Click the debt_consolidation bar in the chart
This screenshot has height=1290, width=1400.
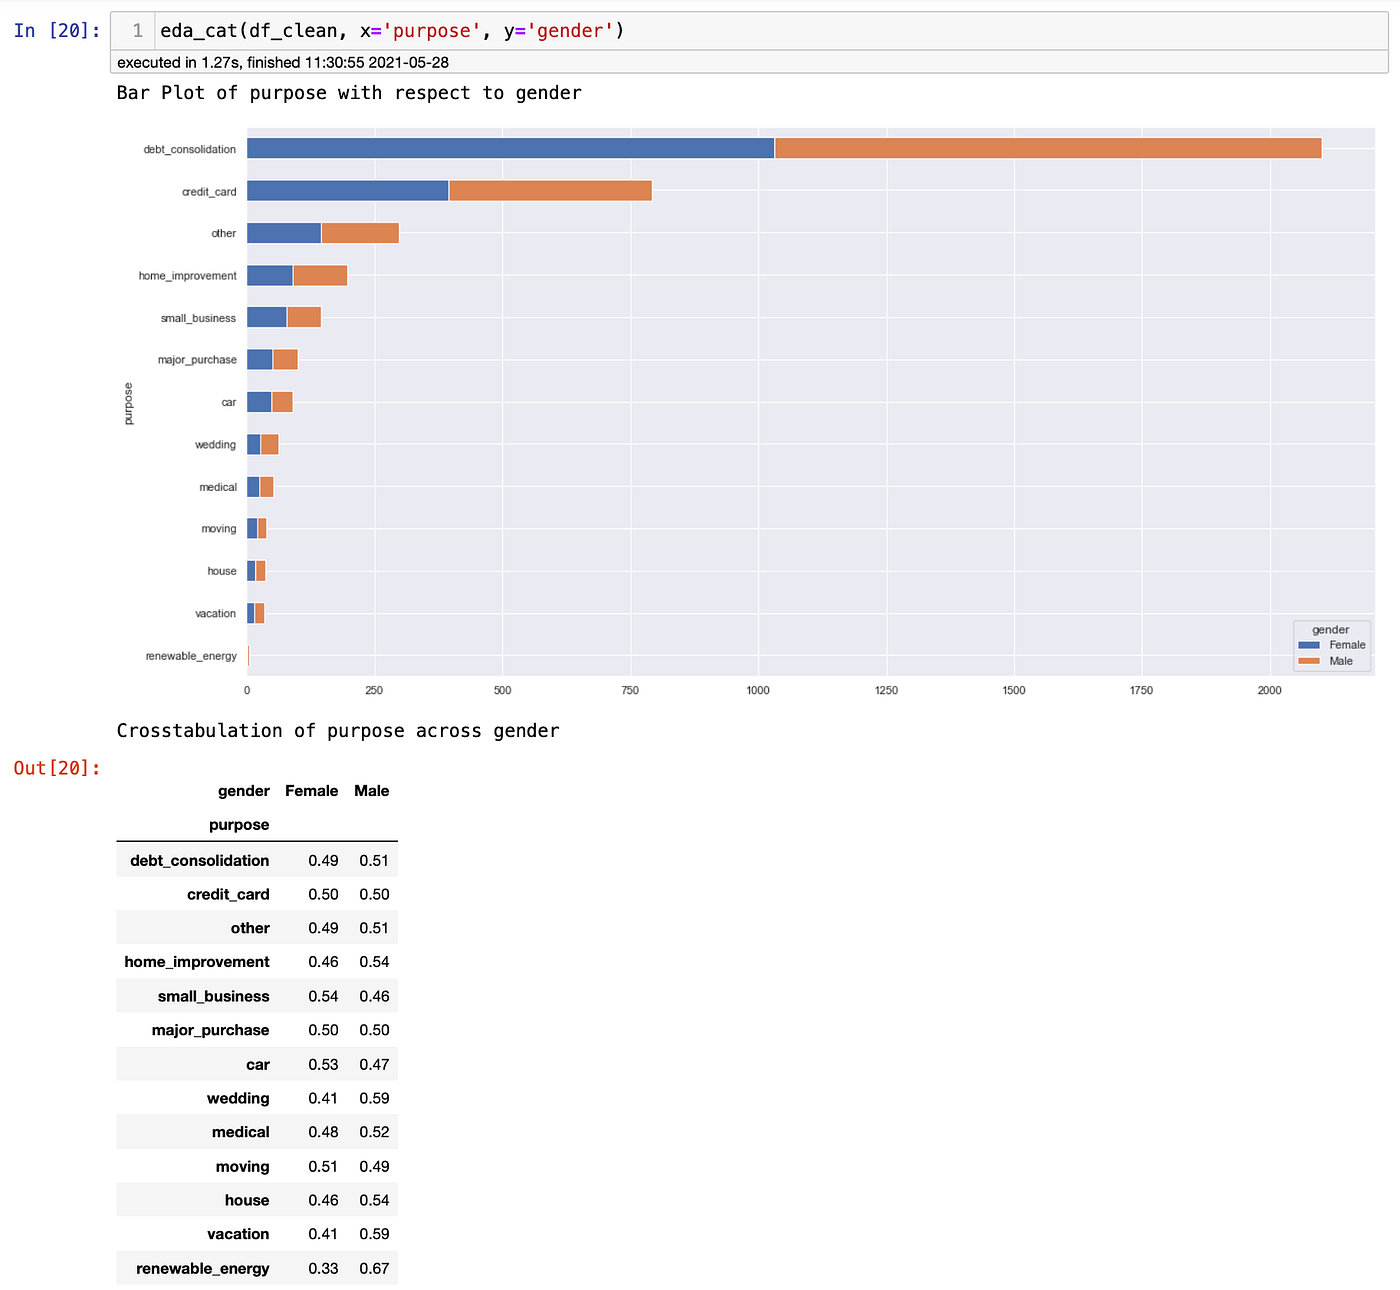click(700, 147)
